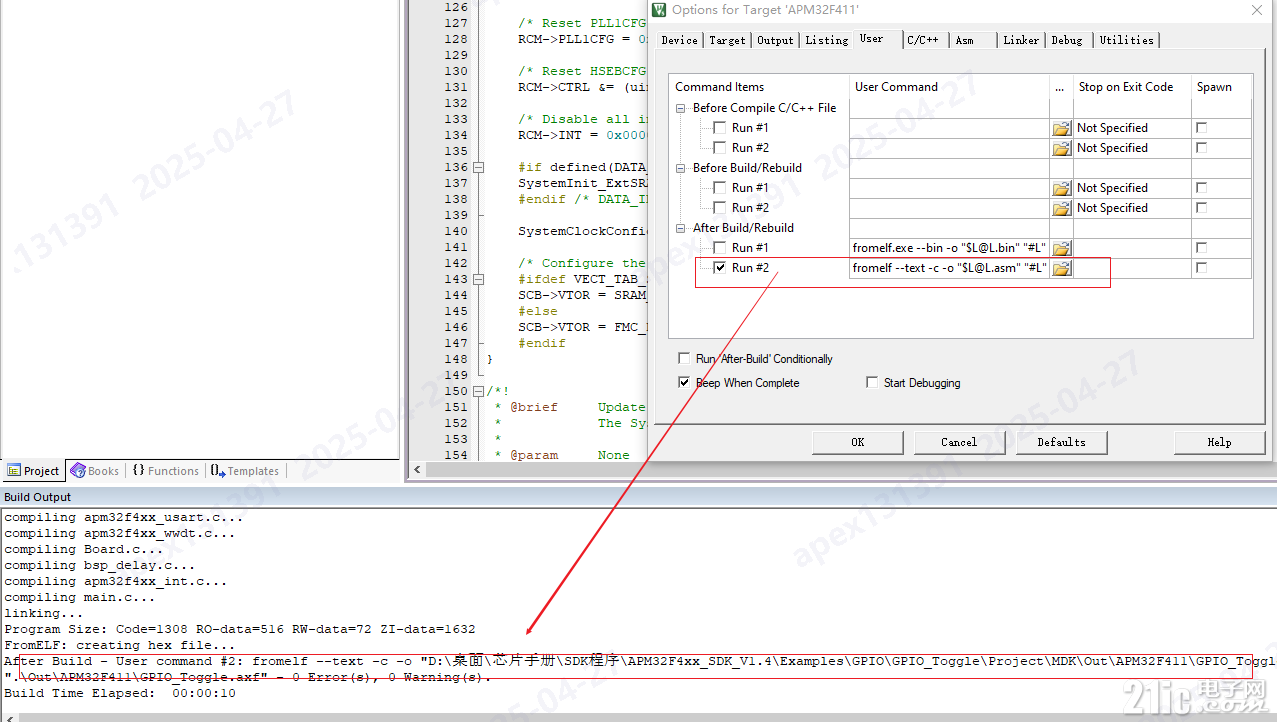This screenshot has width=1277, height=722.
Task: Browse folder icon for Before Build Run #2
Action: point(1061,208)
